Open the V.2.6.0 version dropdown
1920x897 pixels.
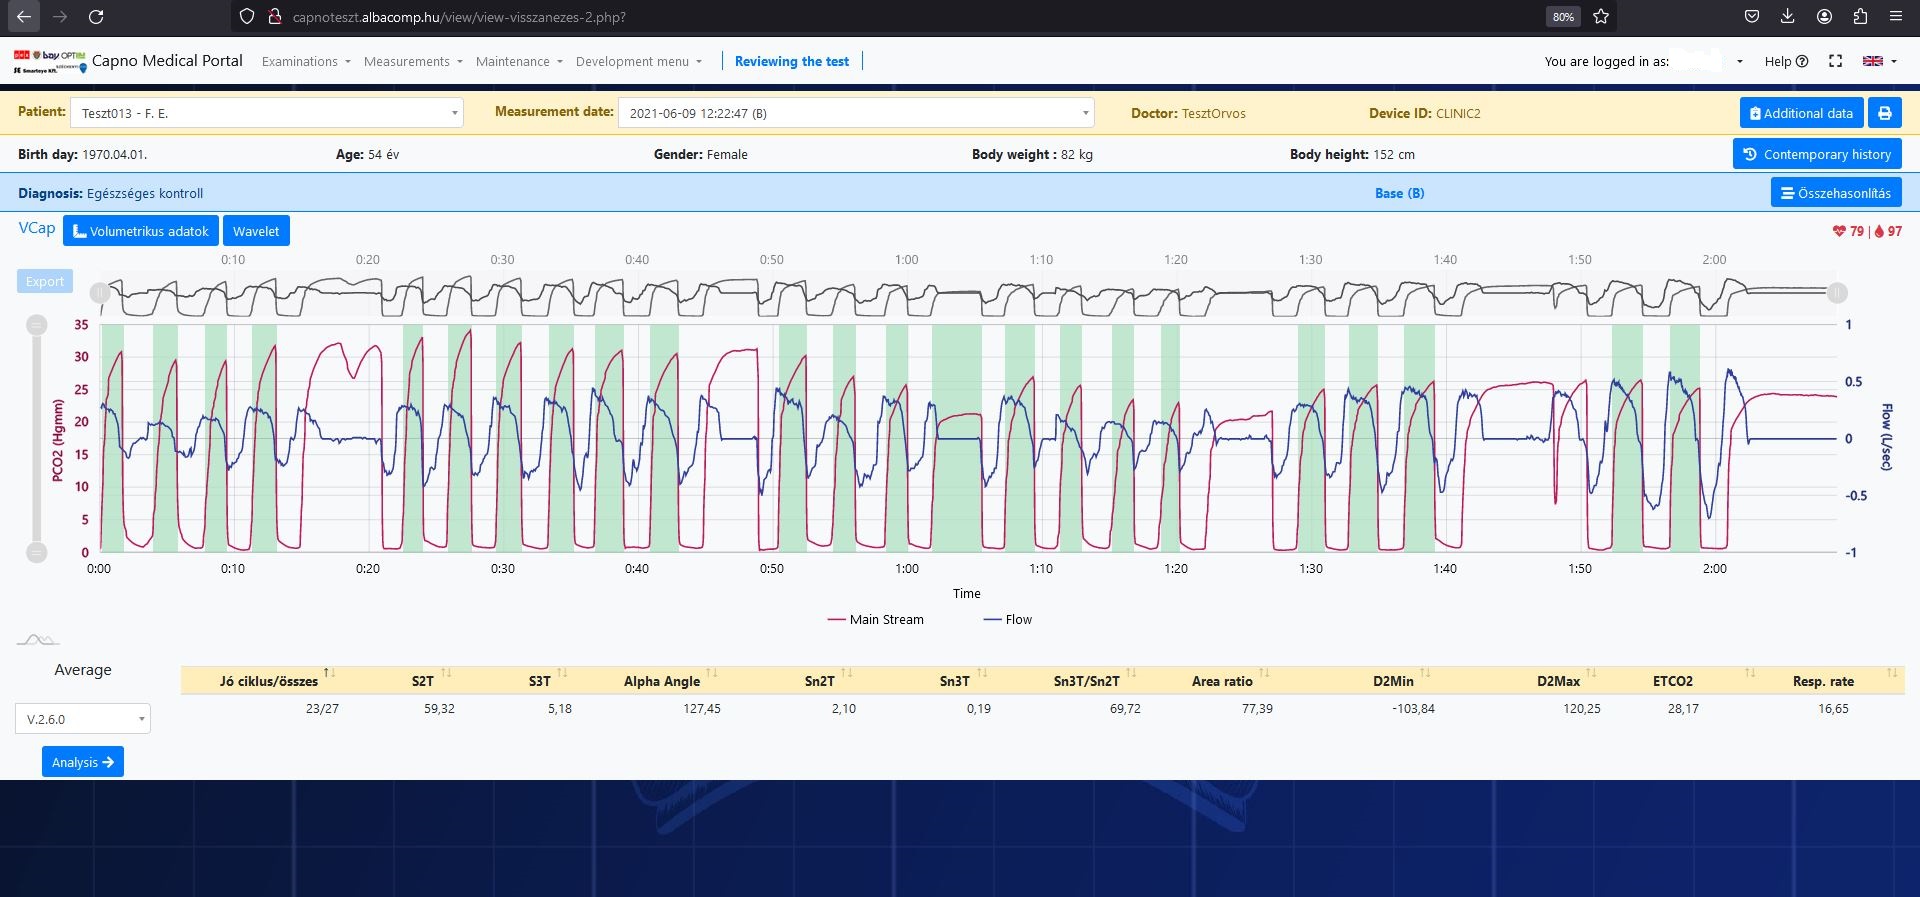[x=83, y=719]
